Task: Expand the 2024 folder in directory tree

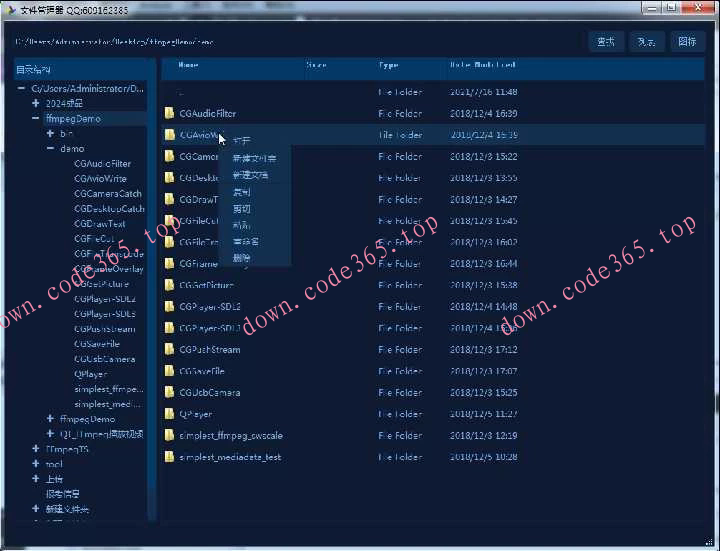Action: click(36, 104)
